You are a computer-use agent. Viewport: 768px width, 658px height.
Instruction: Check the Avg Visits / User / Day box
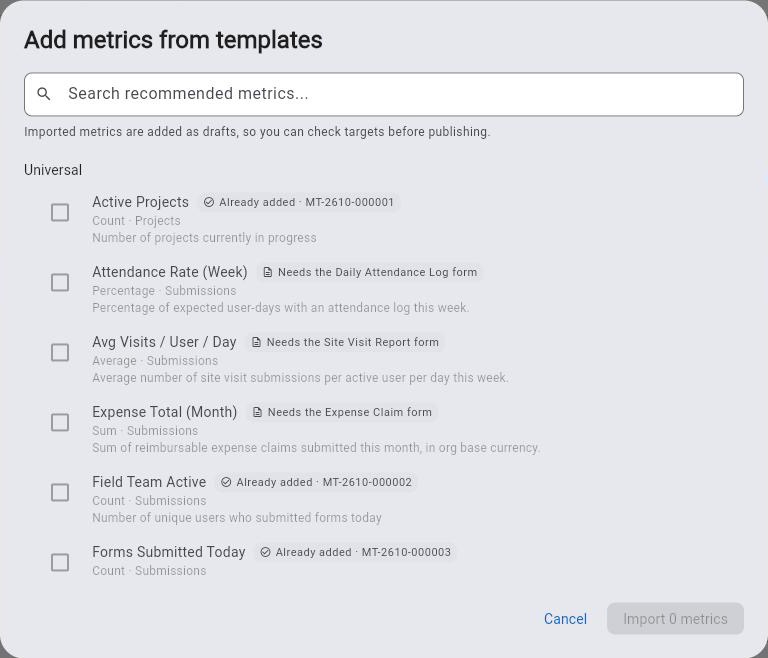click(x=60, y=352)
